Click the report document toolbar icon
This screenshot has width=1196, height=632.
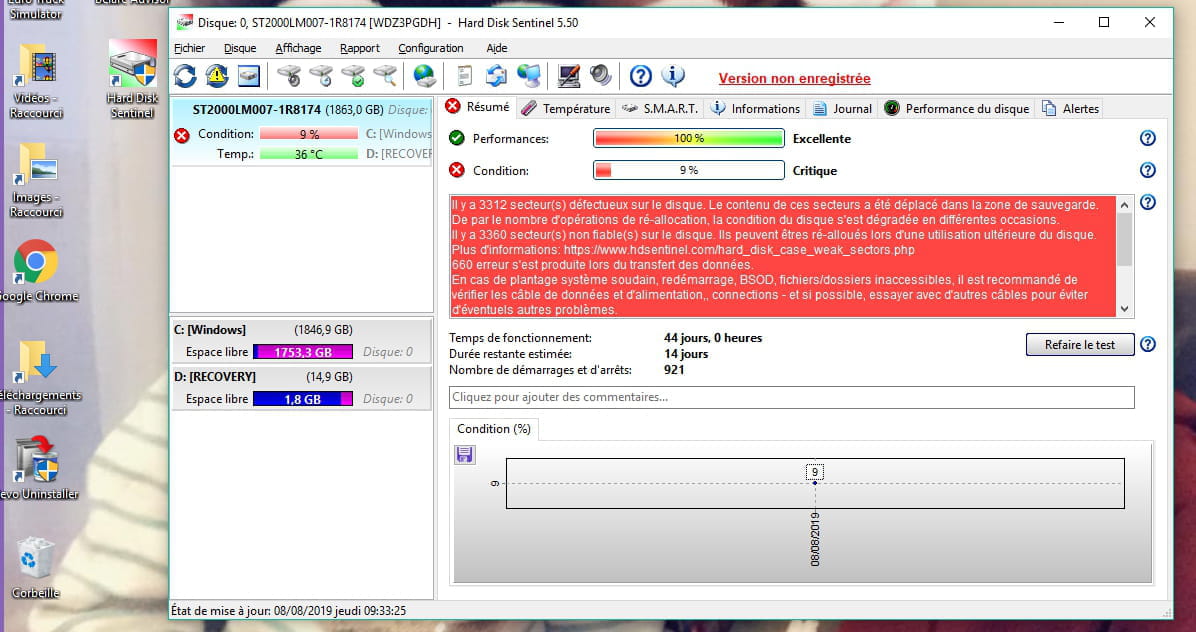pyautogui.click(x=465, y=75)
